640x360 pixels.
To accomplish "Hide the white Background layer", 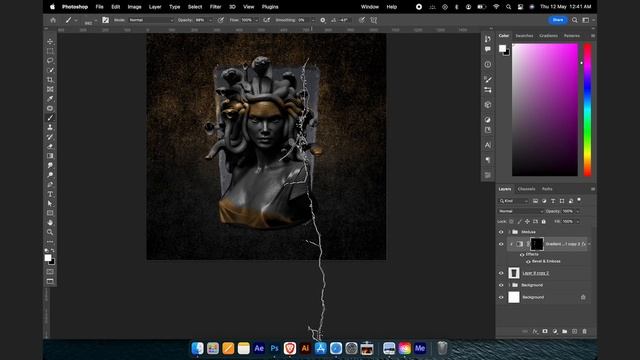I will click(x=501, y=297).
